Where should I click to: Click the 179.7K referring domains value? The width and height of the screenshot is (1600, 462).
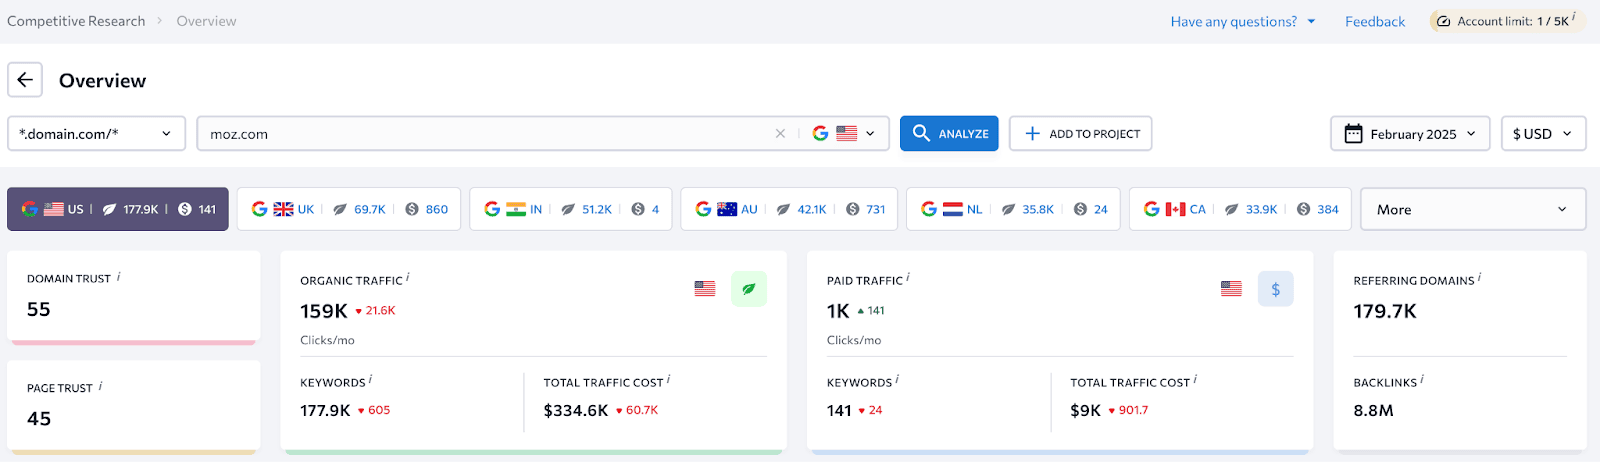tap(1385, 311)
